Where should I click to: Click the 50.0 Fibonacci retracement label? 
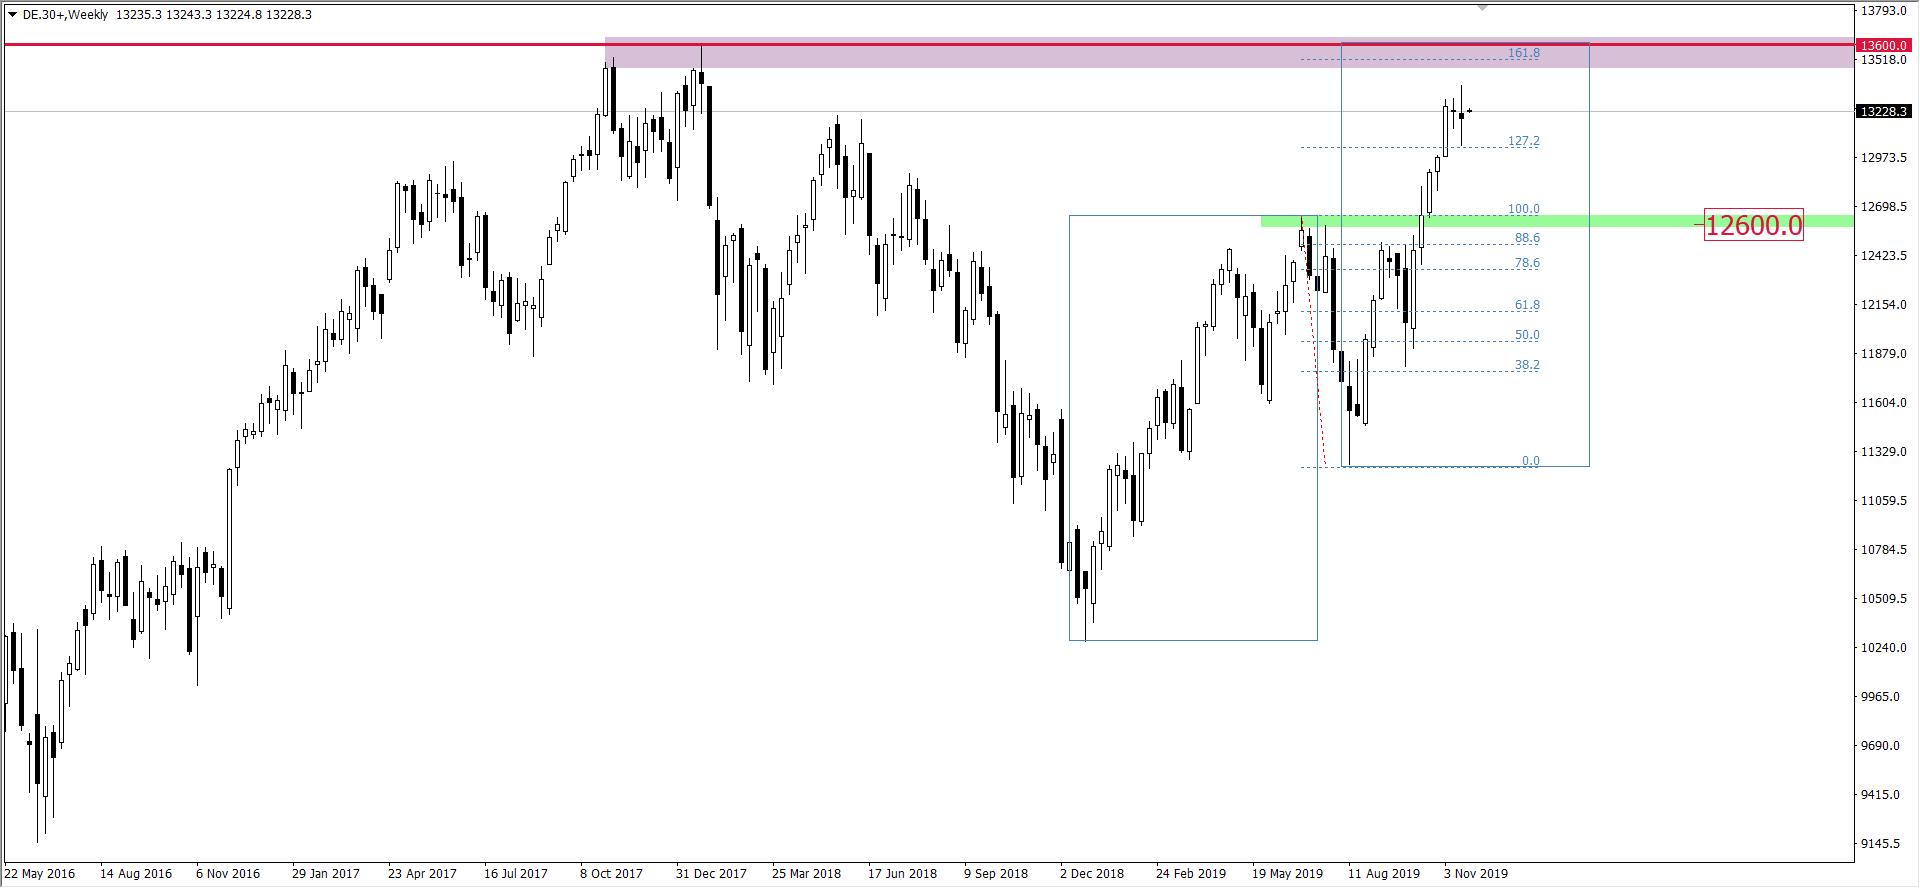(x=1526, y=335)
